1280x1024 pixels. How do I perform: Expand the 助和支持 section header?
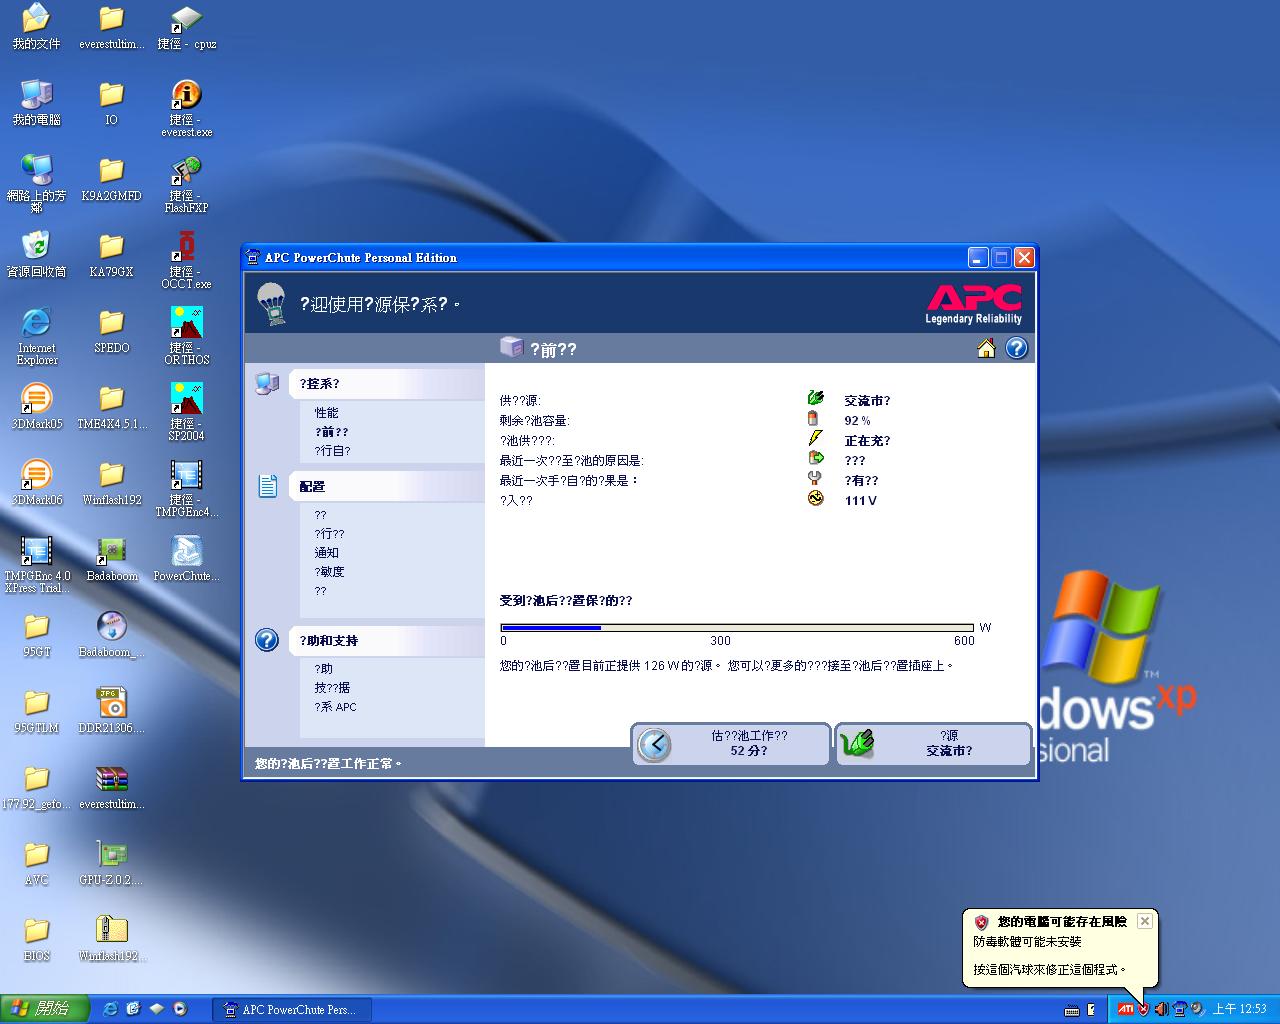coord(387,640)
